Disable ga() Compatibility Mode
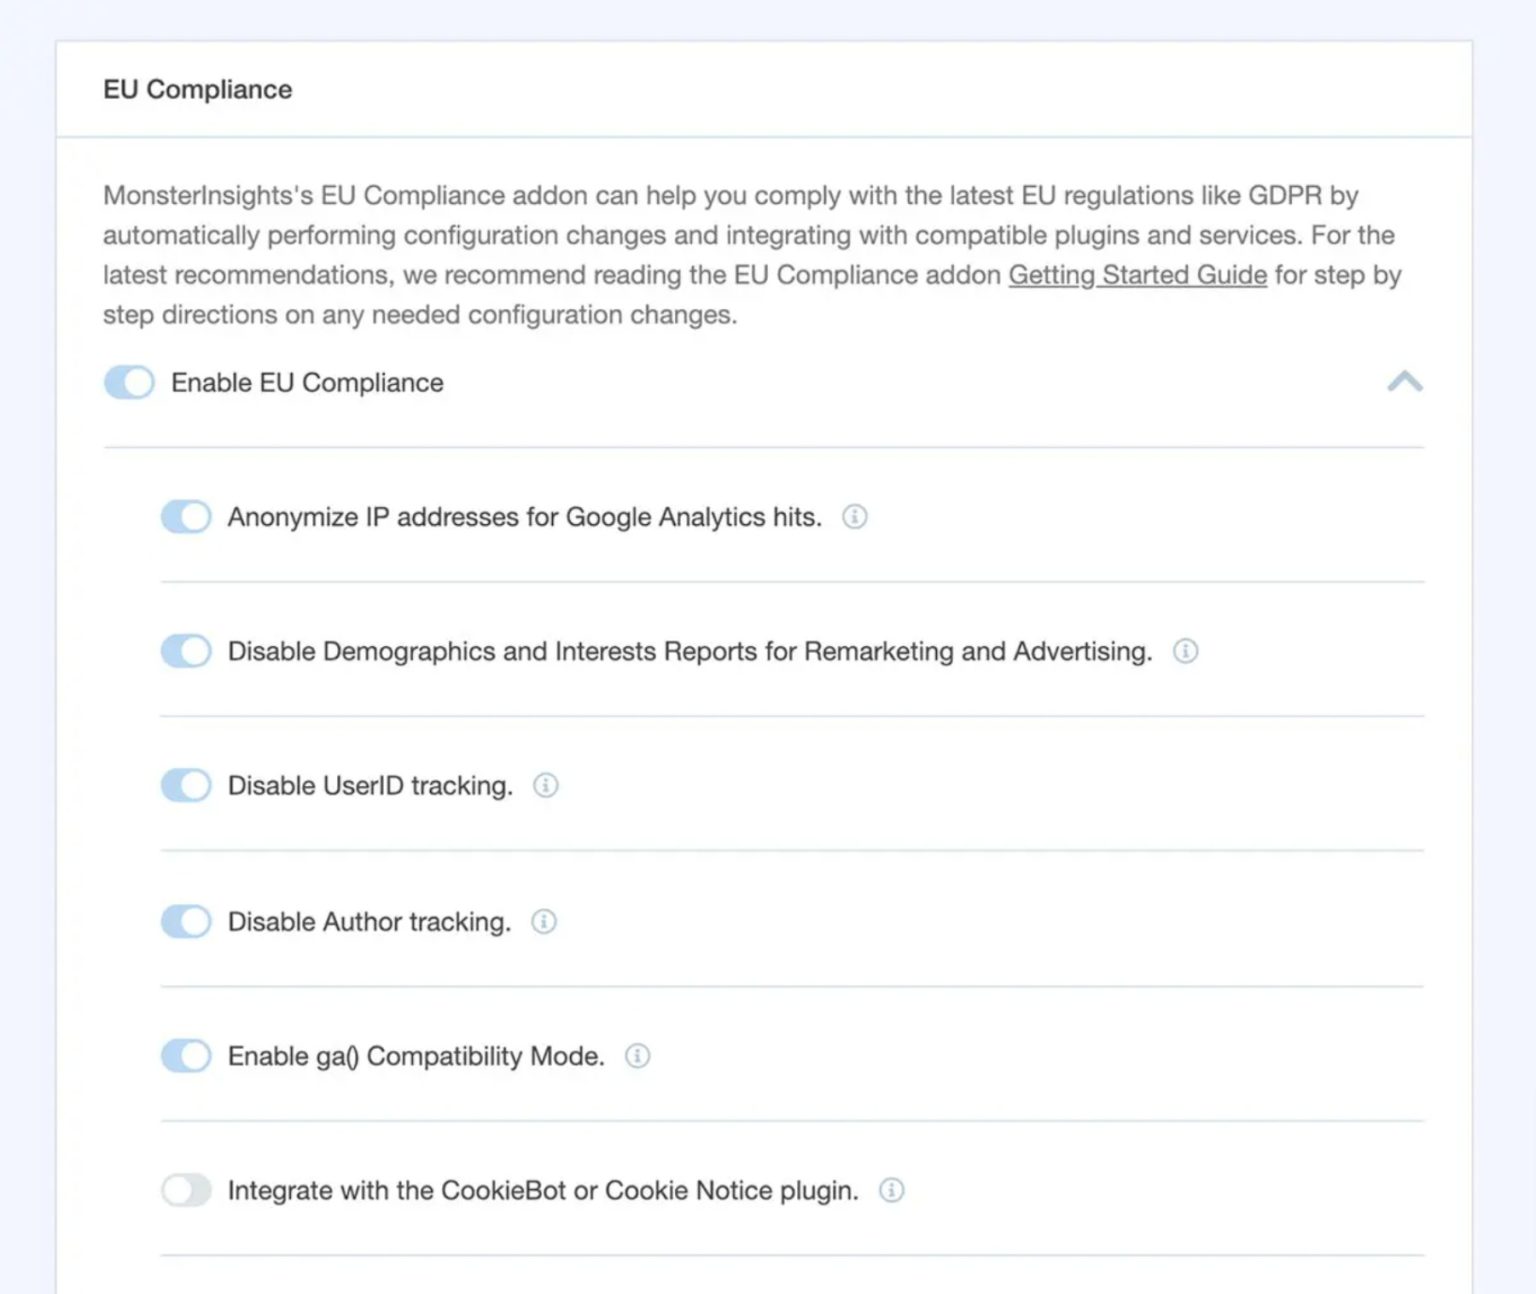1536x1294 pixels. pyautogui.click(x=185, y=1055)
